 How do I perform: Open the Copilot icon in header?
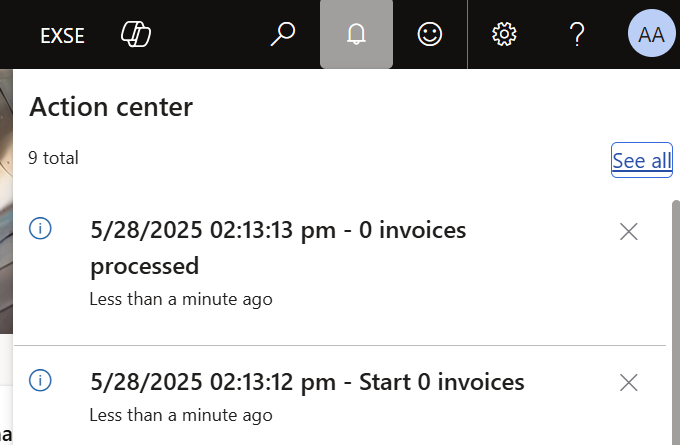(x=136, y=34)
